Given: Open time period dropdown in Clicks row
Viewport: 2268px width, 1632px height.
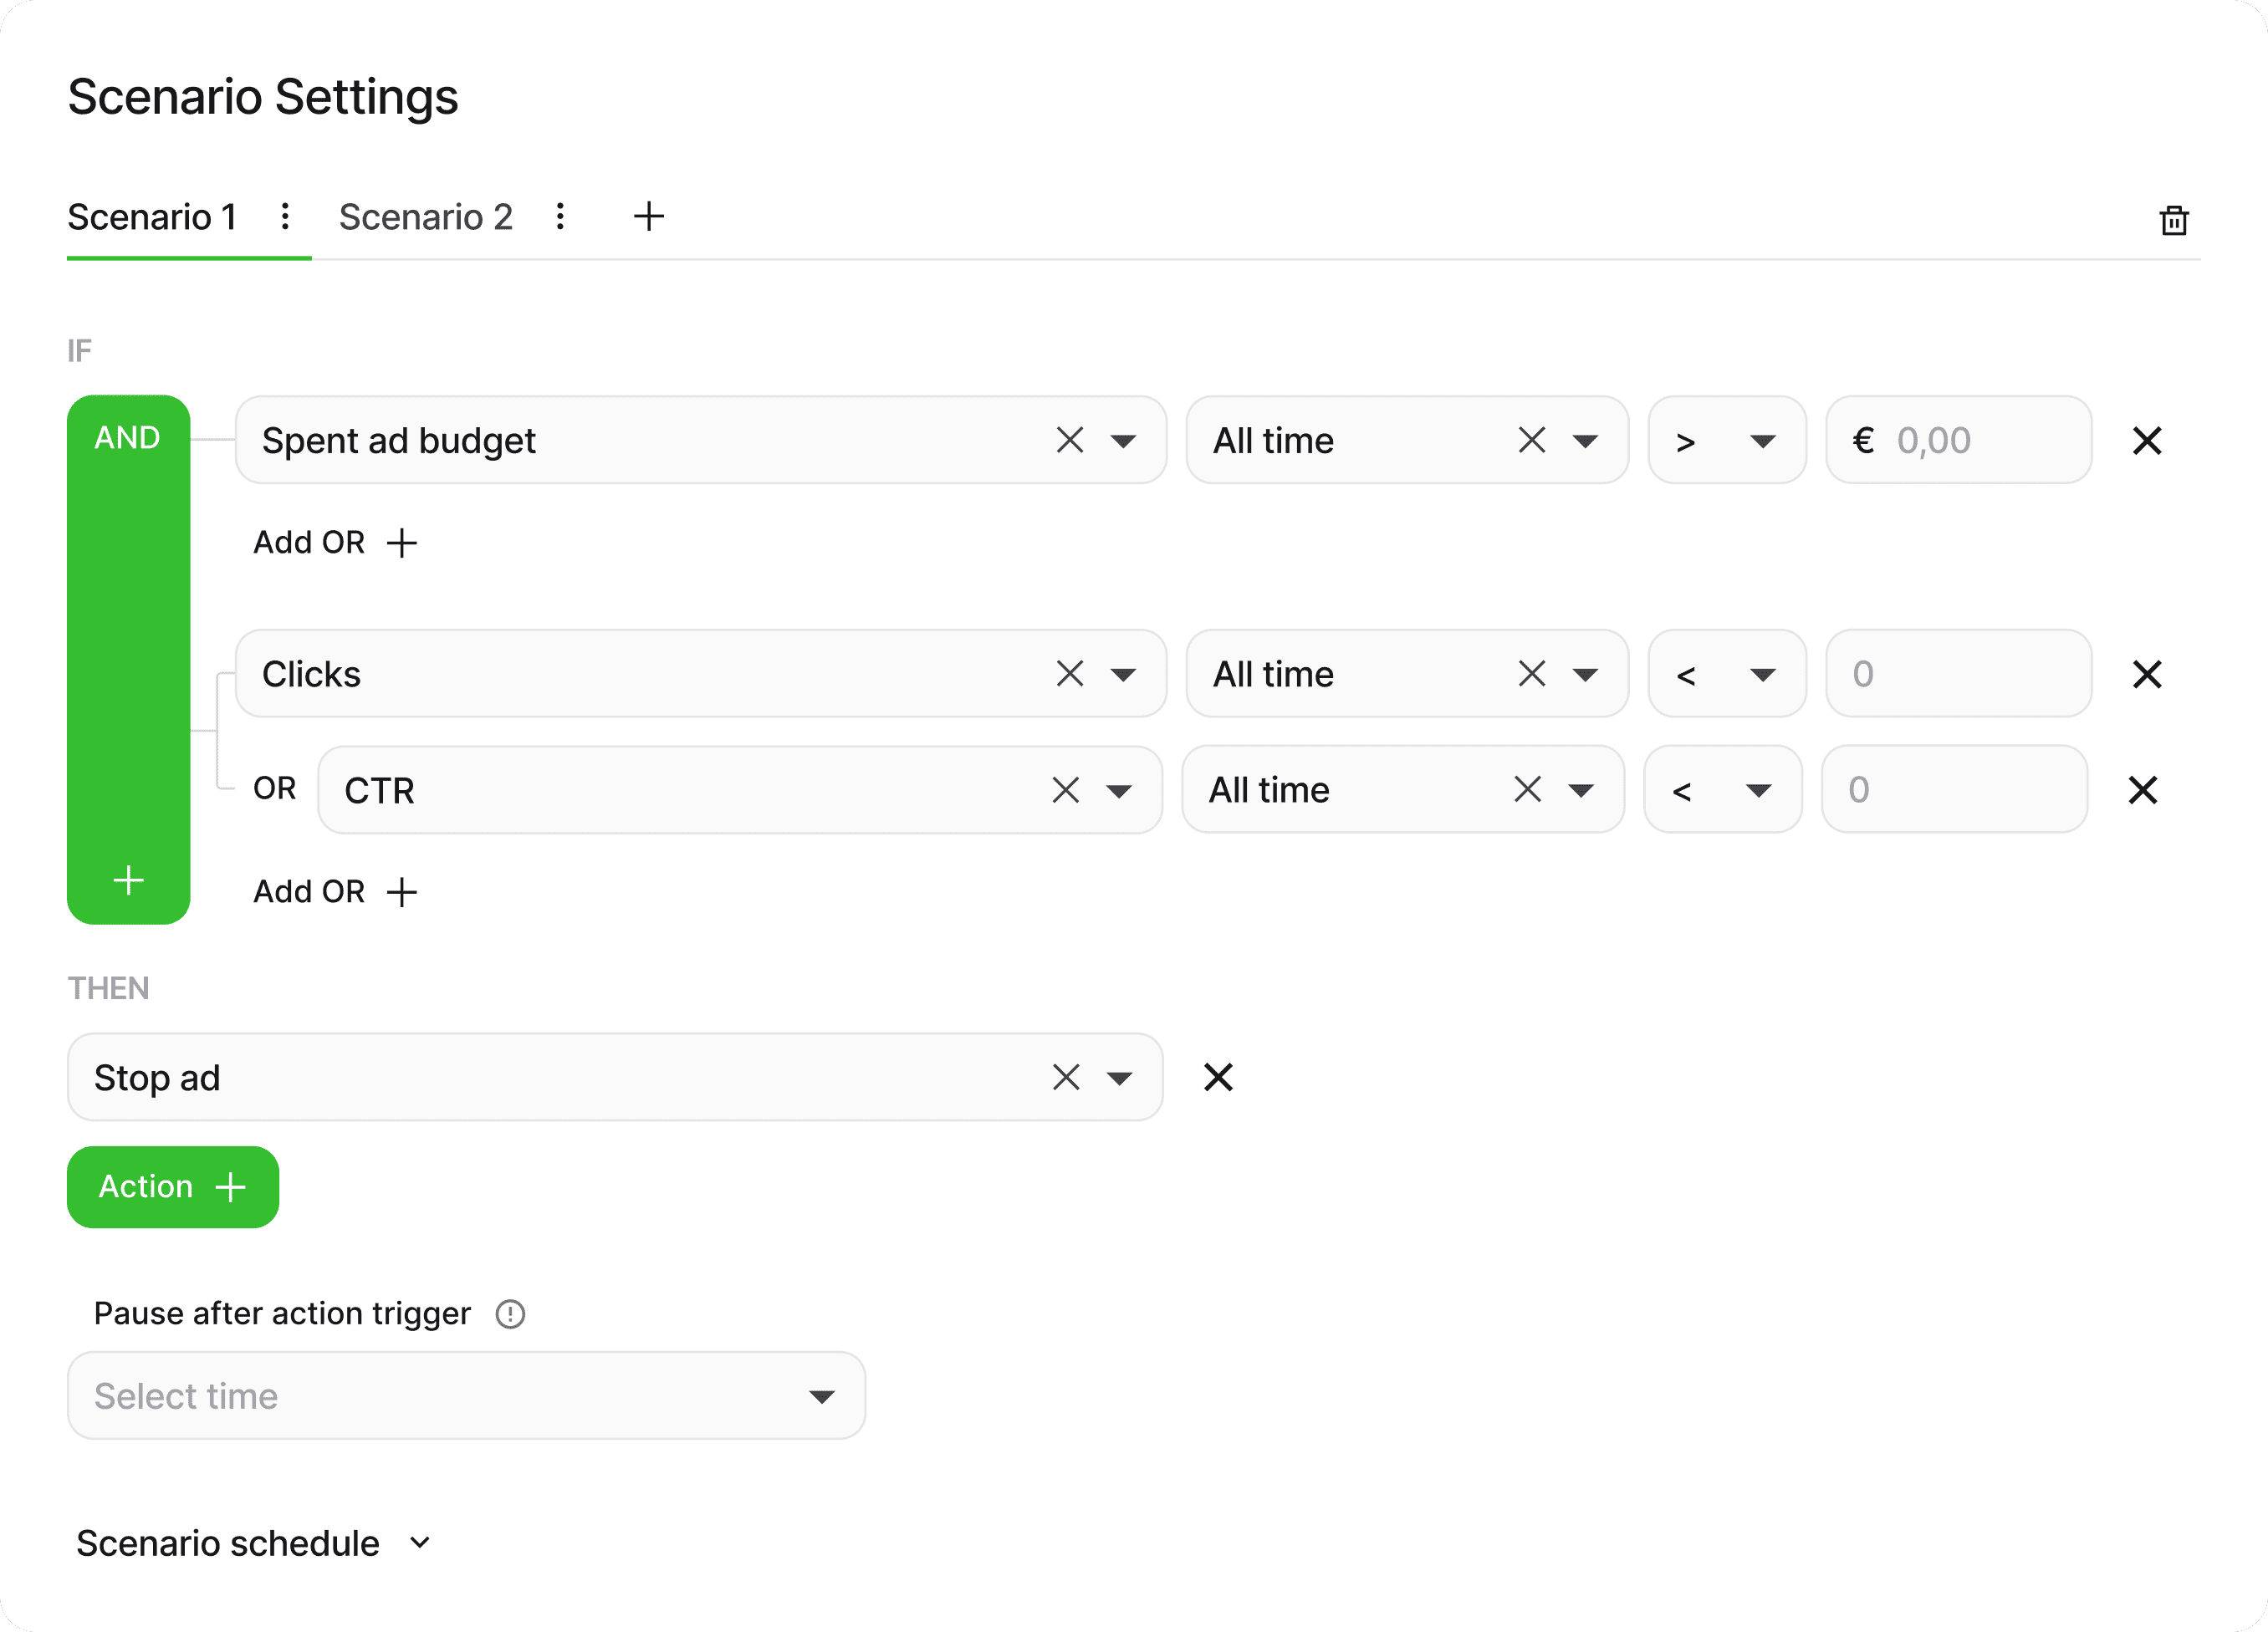Looking at the screenshot, I should 1585,675.
